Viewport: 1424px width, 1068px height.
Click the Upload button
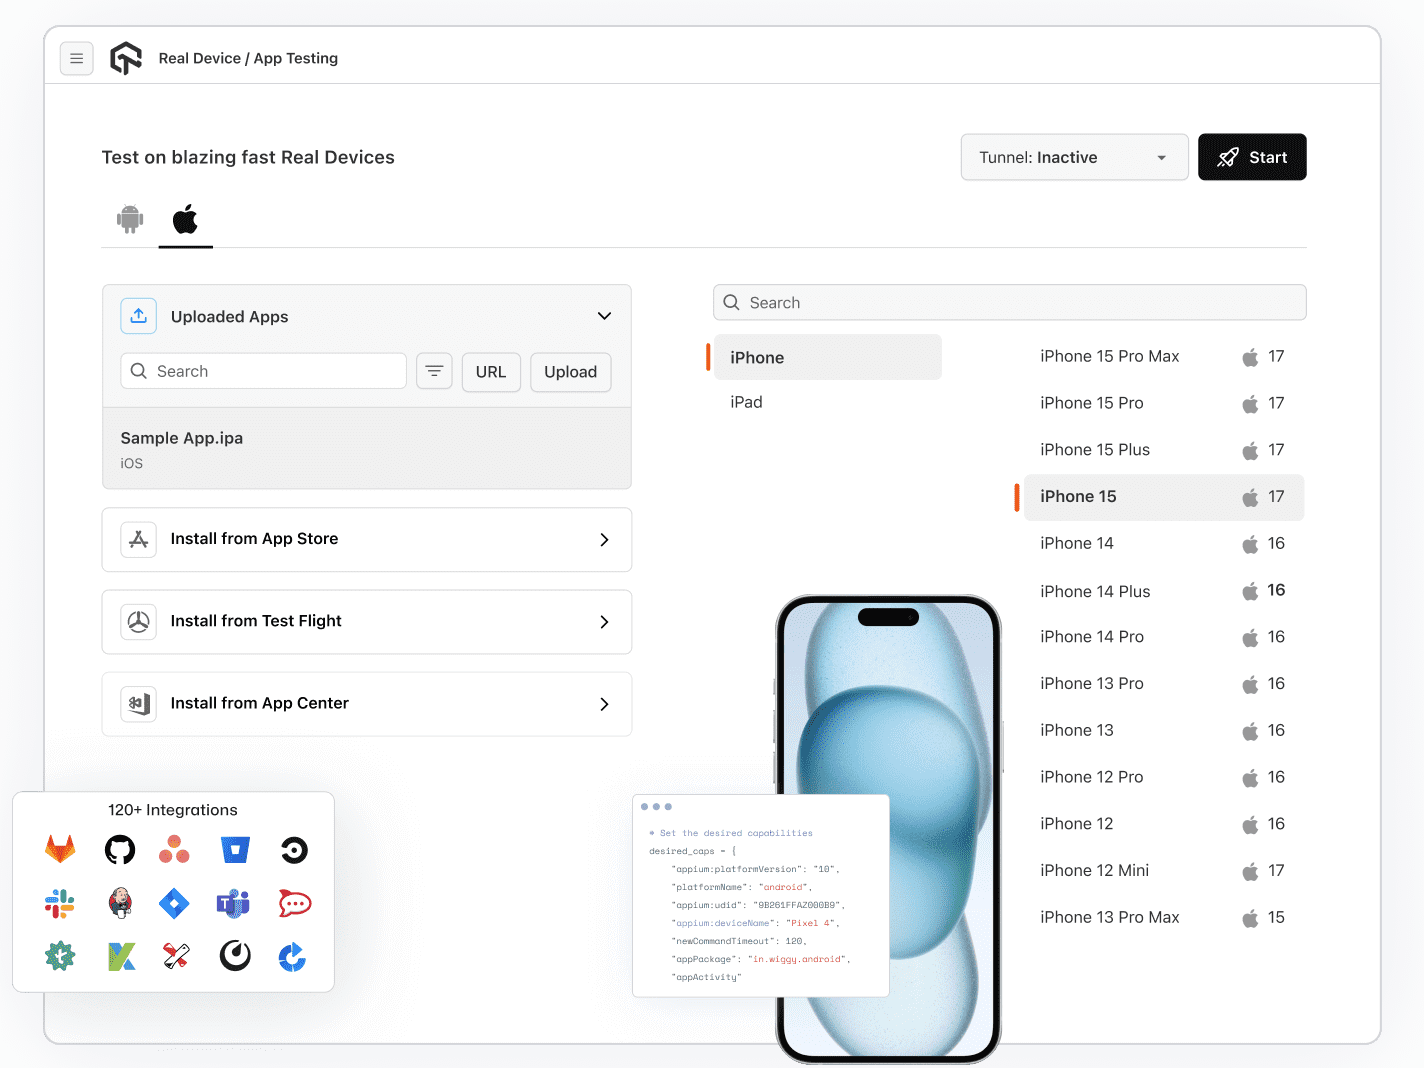coord(570,371)
